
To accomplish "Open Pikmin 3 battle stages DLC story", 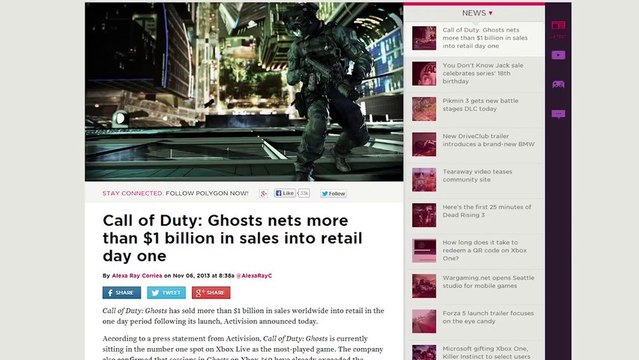I will click(480, 105).
